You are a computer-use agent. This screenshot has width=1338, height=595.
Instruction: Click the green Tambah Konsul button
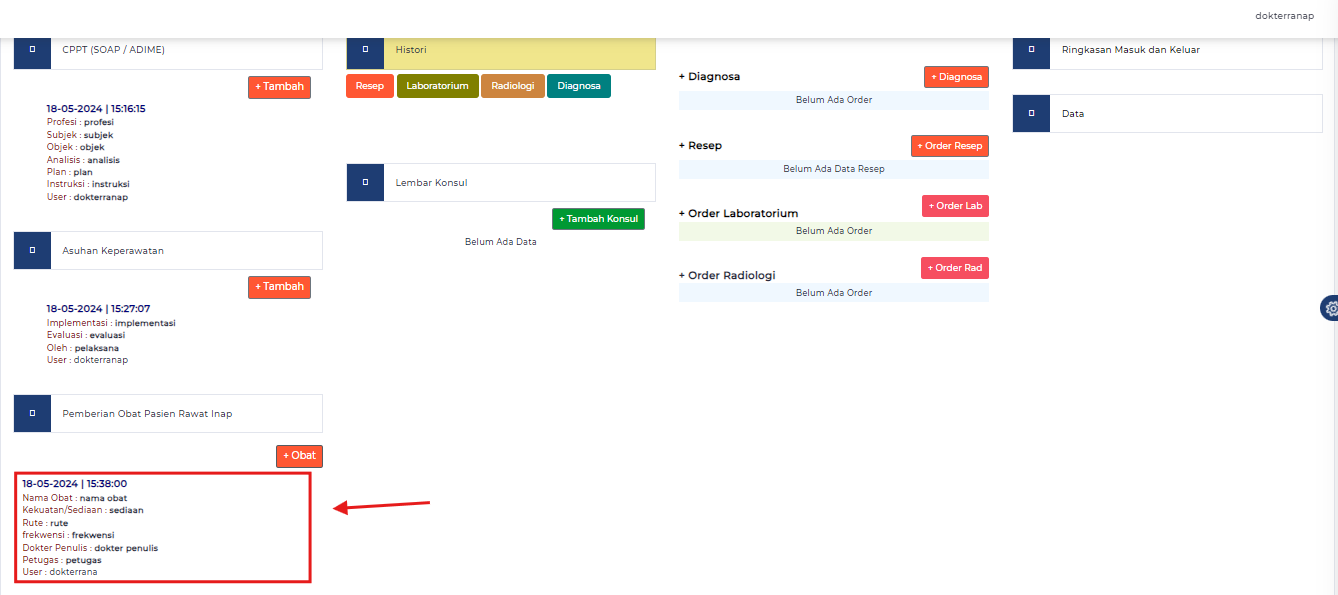pyautogui.click(x=598, y=219)
